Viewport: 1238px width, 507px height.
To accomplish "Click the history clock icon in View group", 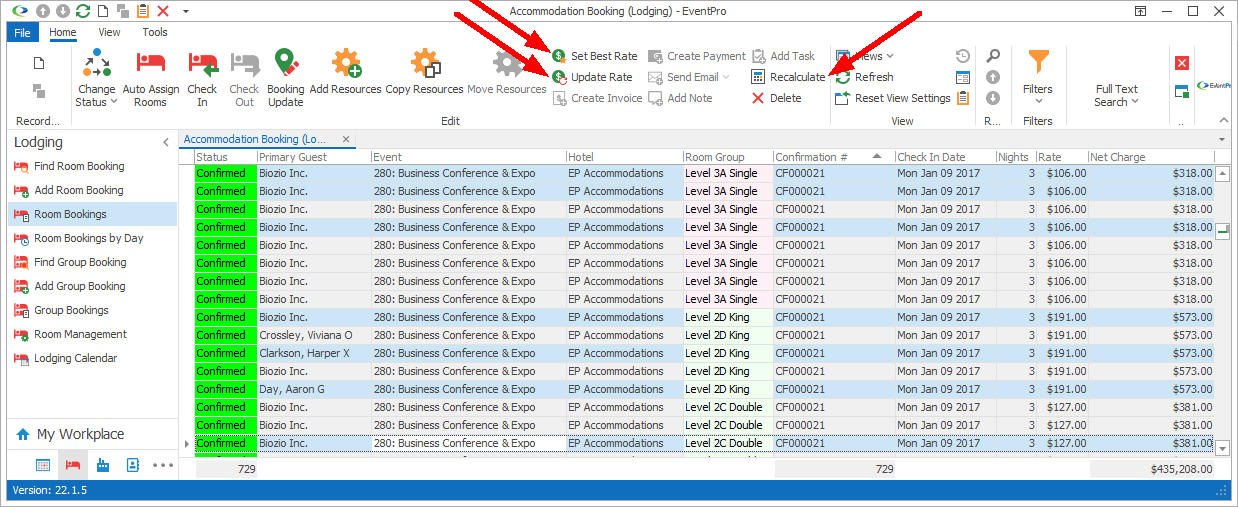I will [x=963, y=56].
